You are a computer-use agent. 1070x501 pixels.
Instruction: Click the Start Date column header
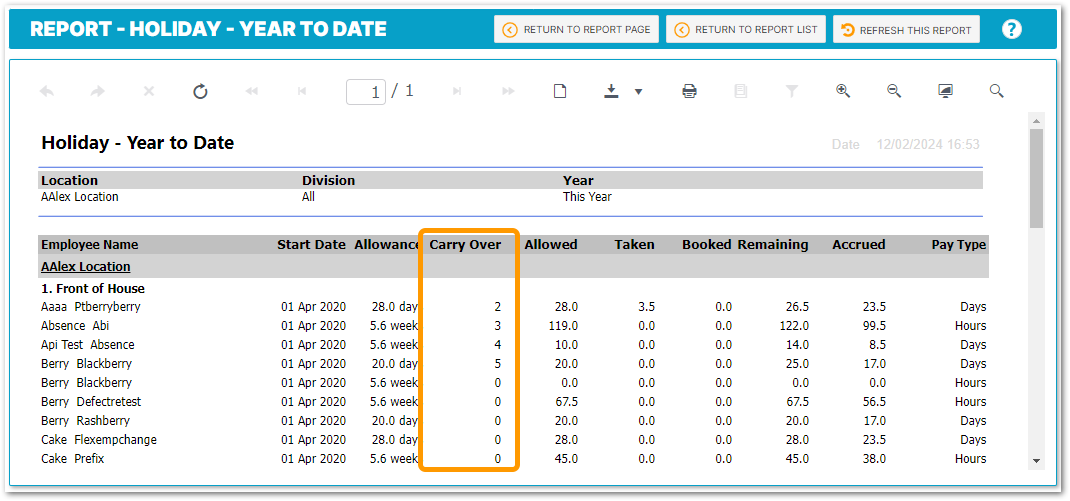(x=311, y=244)
